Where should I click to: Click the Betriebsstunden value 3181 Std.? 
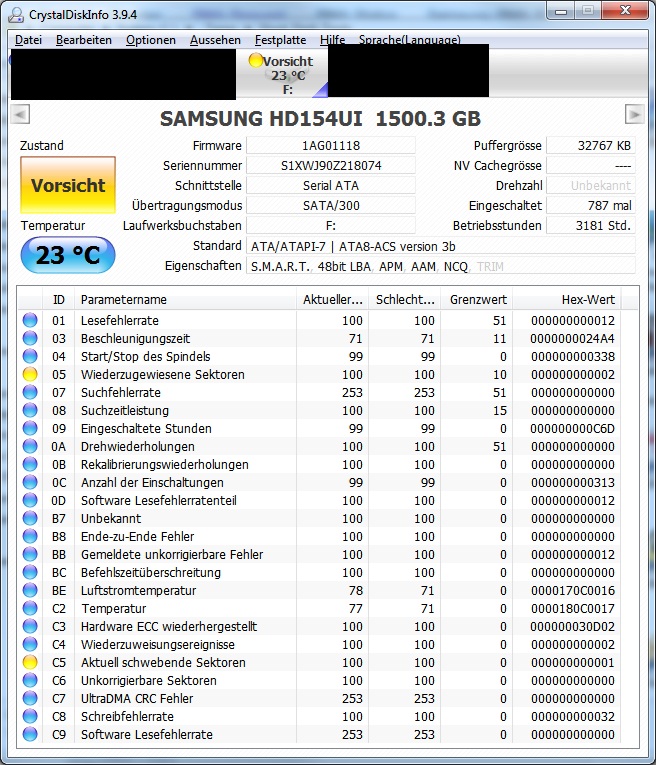pyautogui.click(x=591, y=225)
